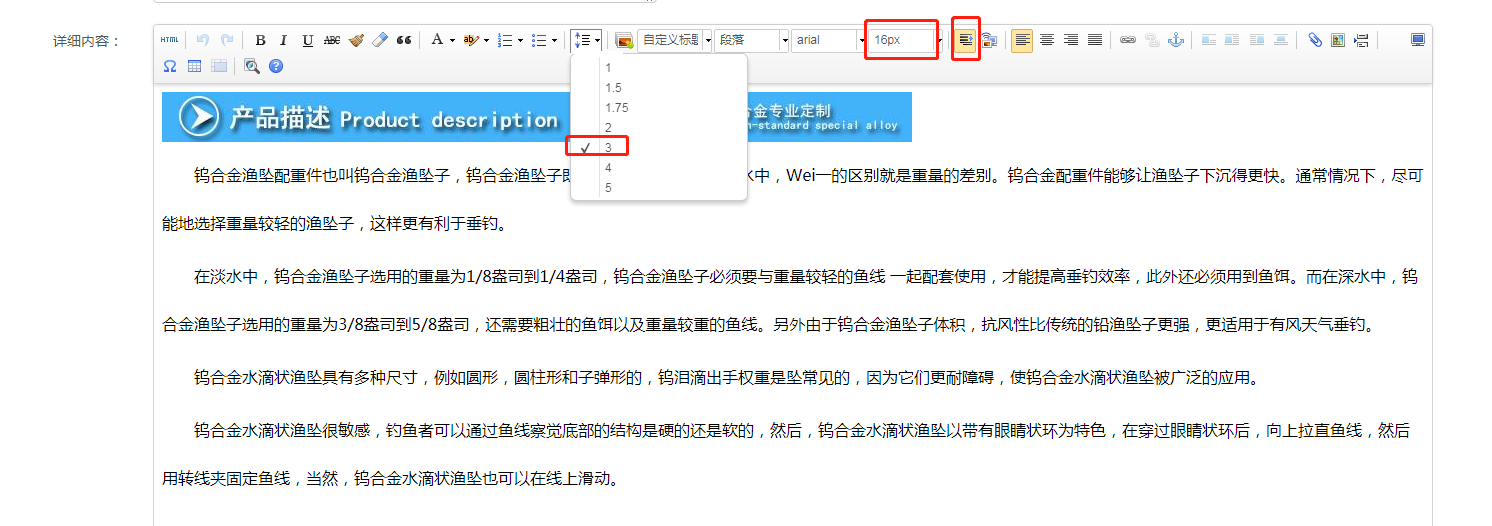The image size is (1492, 526).
Task: Insert a table
Action: point(194,66)
